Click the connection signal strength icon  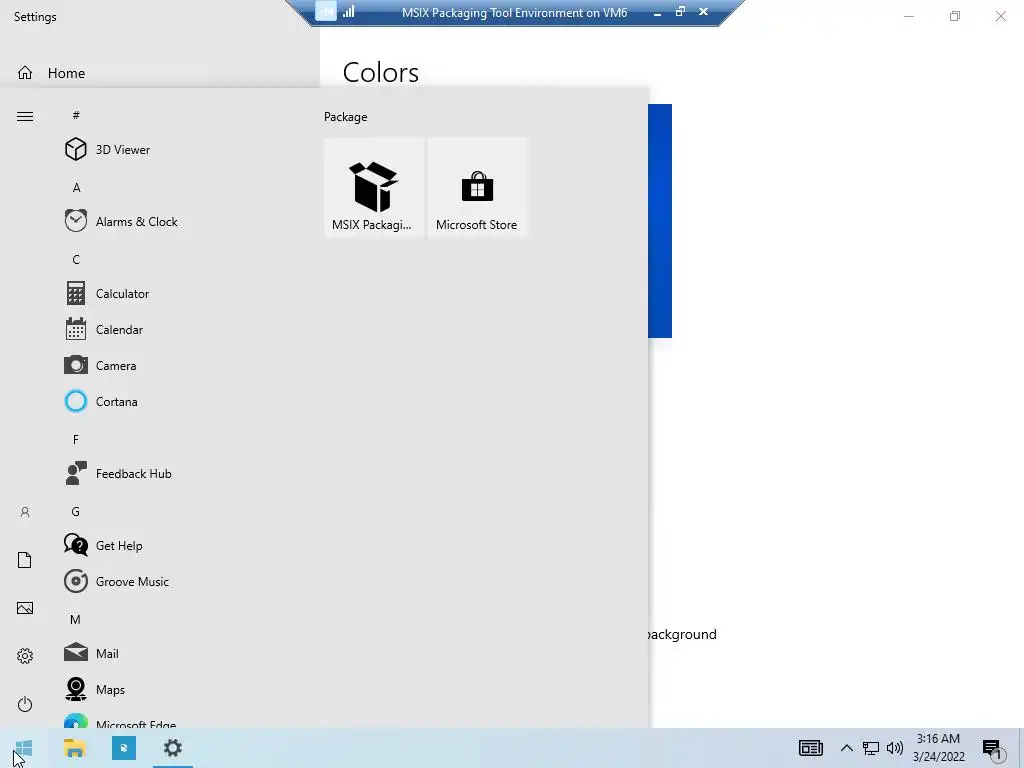click(x=349, y=12)
